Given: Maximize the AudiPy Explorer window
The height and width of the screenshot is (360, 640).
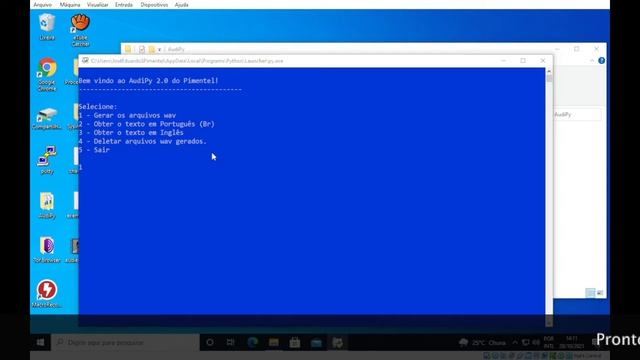Looking at the screenshot, I should pos(577,49).
